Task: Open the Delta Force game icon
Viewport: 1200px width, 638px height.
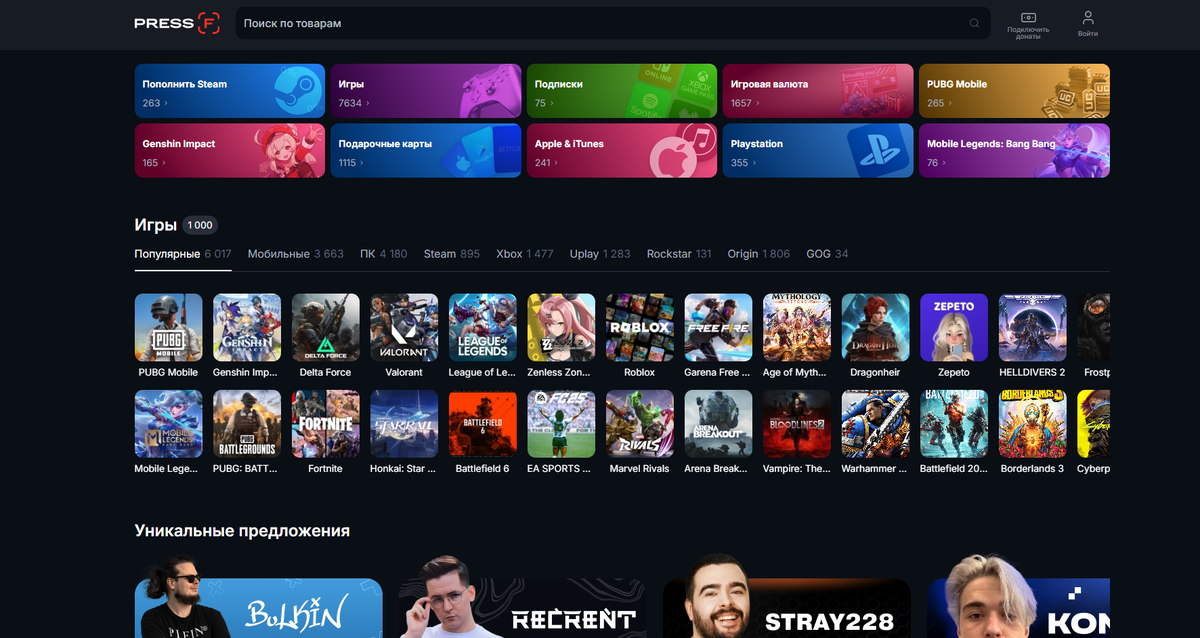Action: pos(325,327)
